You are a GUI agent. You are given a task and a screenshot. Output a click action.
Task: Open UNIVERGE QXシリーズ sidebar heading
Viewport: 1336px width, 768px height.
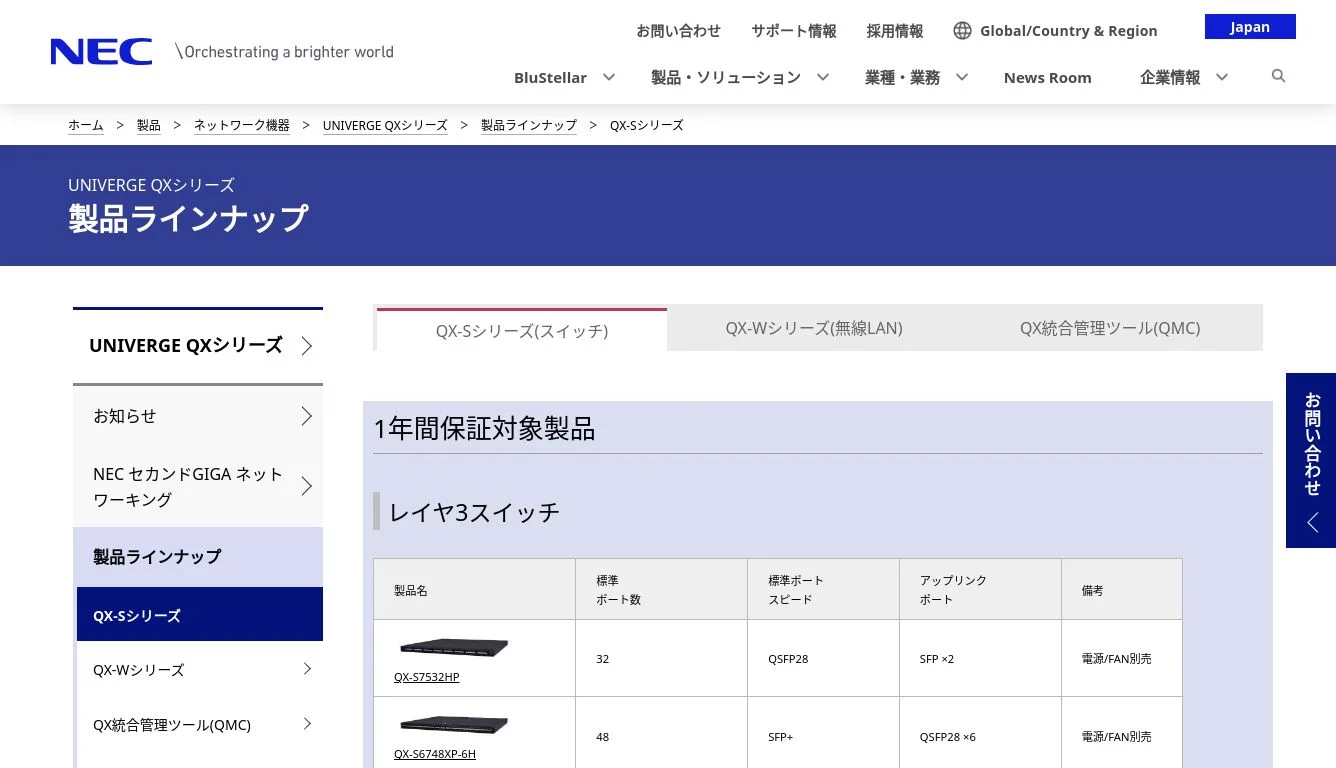[x=198, y=346]
